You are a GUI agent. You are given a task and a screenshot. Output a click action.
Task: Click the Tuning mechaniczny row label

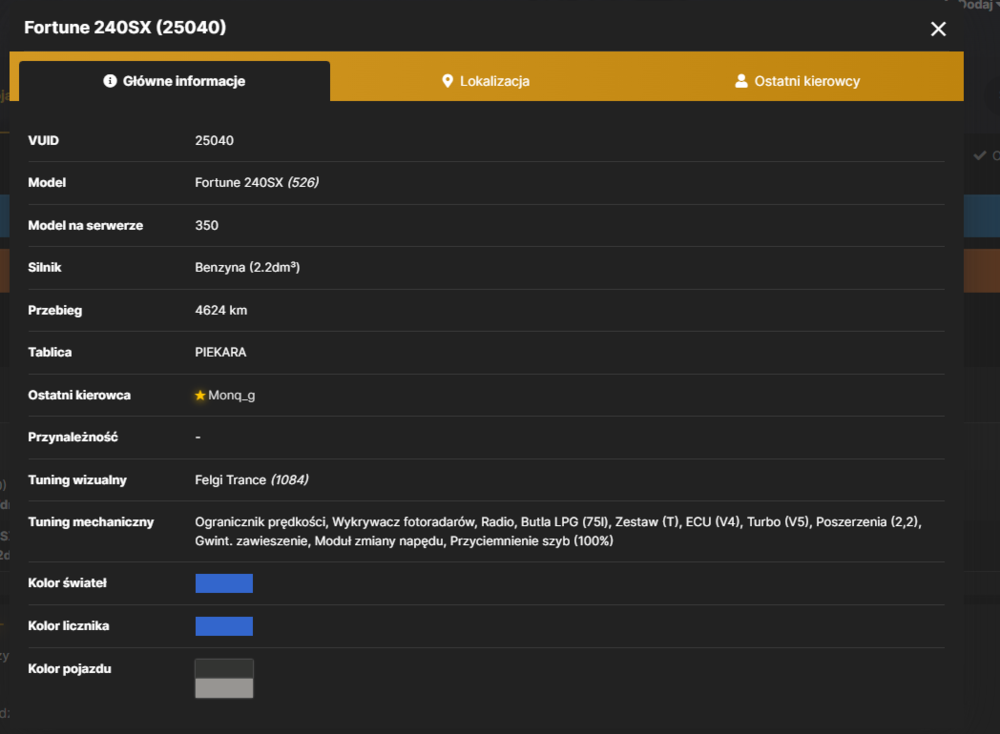[x=91, y=522]
